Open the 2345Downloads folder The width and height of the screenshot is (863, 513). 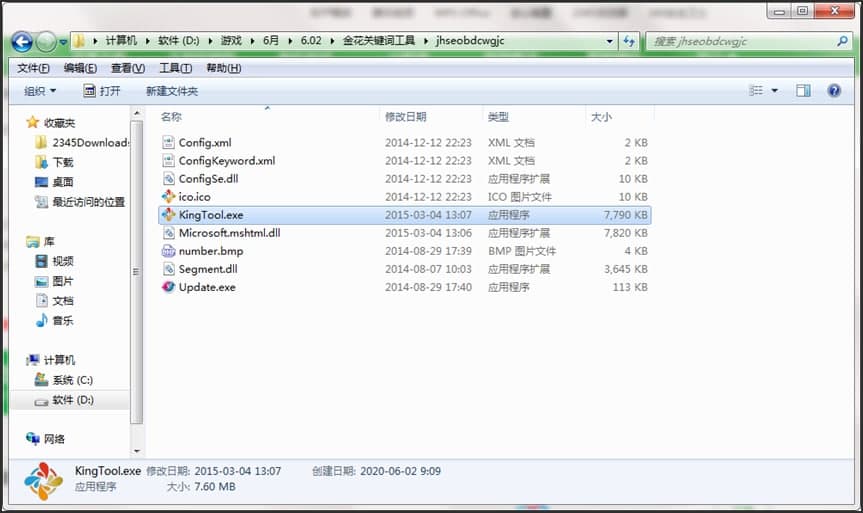[81, 143]
